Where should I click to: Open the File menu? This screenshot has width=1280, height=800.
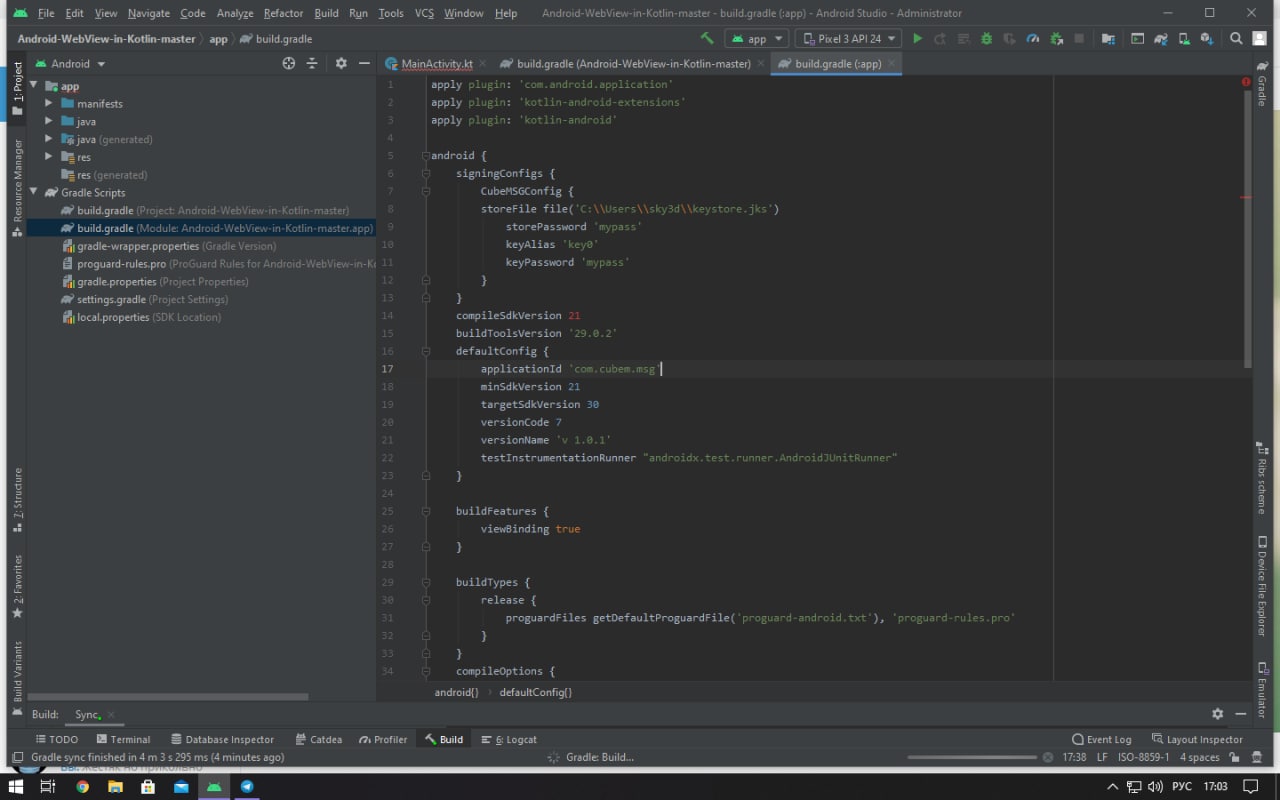[x=46, y=13]
